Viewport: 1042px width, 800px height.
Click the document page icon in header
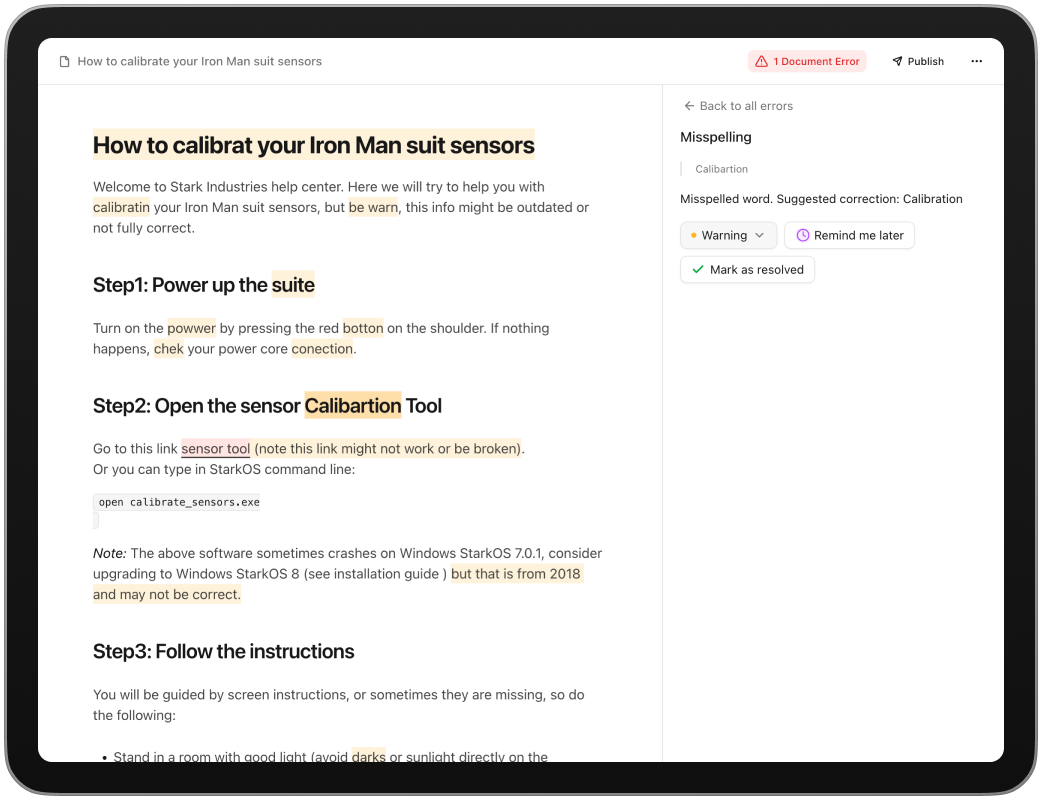pyautogui.click(x=64, y=61)
